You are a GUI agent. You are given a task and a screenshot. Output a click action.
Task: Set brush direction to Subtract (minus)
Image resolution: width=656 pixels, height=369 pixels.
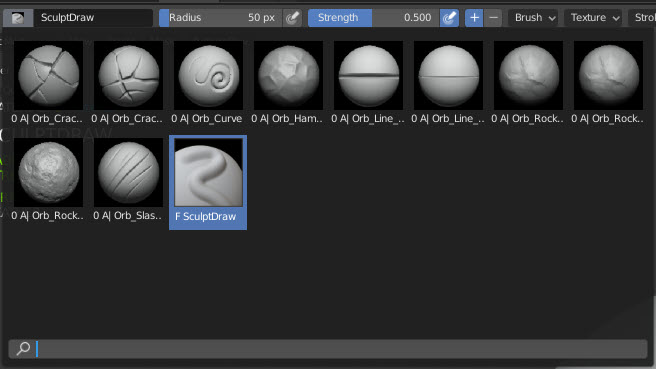pos(493,18)
